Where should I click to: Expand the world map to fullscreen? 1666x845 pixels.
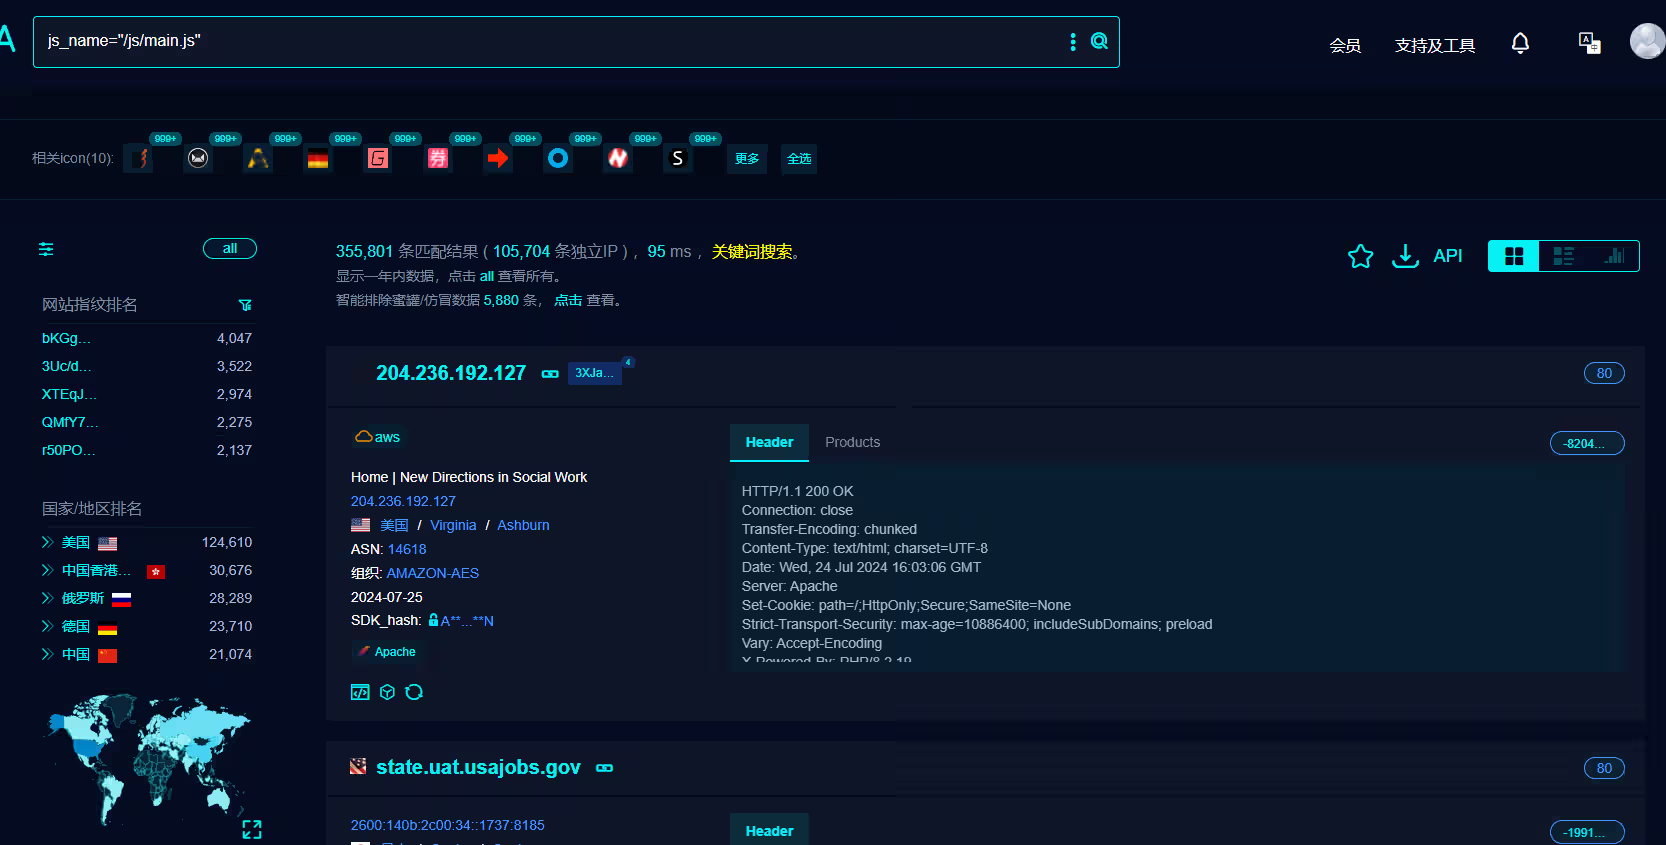(x=252, y=829)
